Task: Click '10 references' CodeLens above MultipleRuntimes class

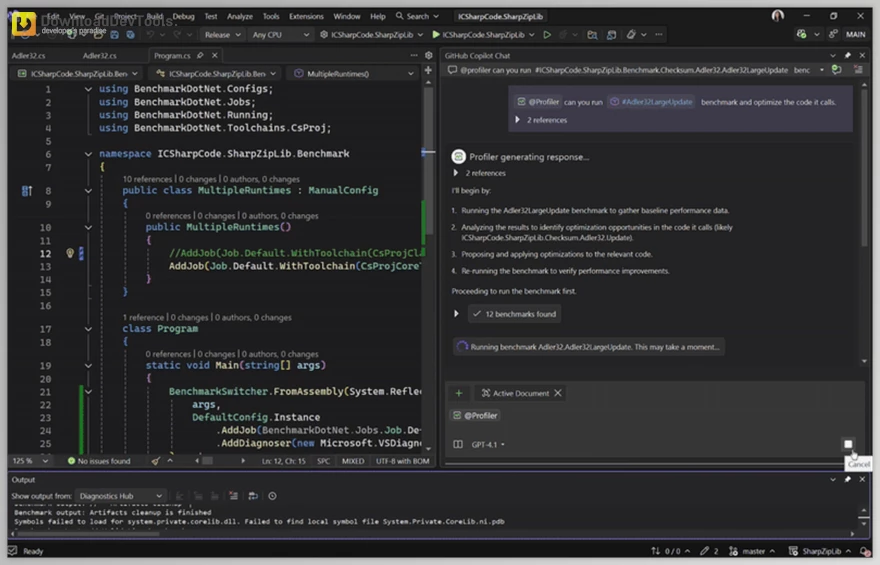Action: (147, 179)
